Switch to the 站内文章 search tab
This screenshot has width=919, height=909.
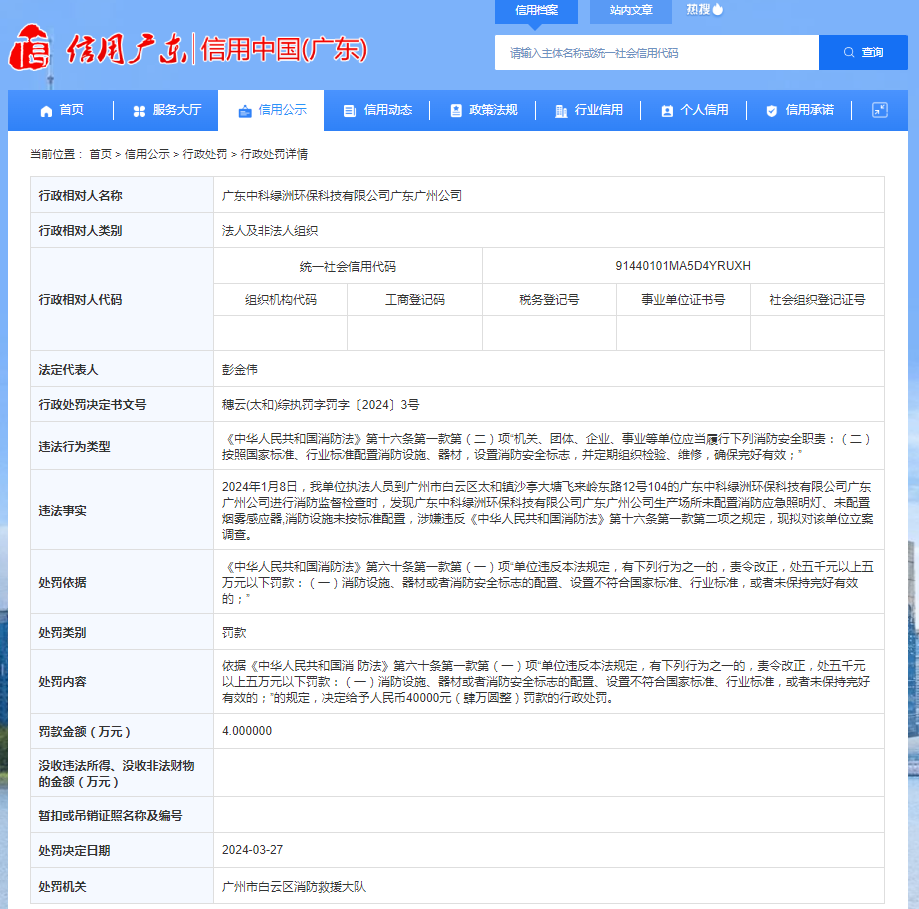[x=631, y=11]
